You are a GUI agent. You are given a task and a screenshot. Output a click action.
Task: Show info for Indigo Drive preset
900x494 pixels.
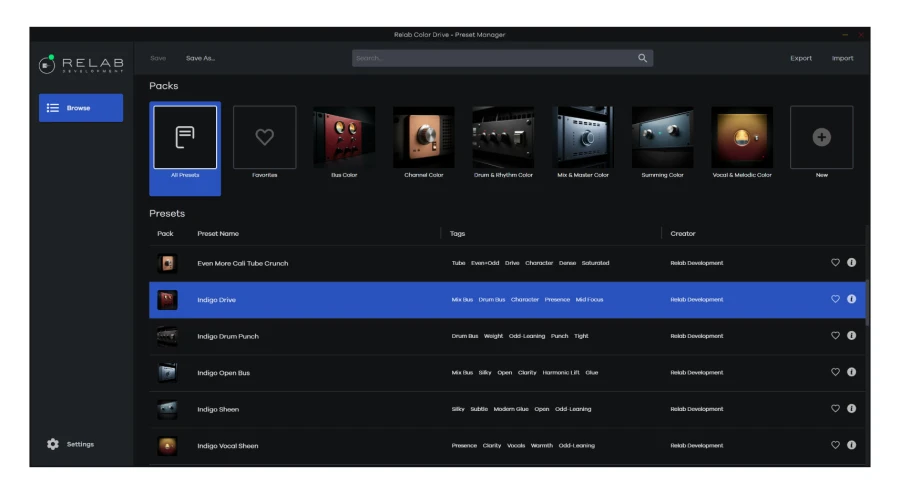(x=851, y=299)
